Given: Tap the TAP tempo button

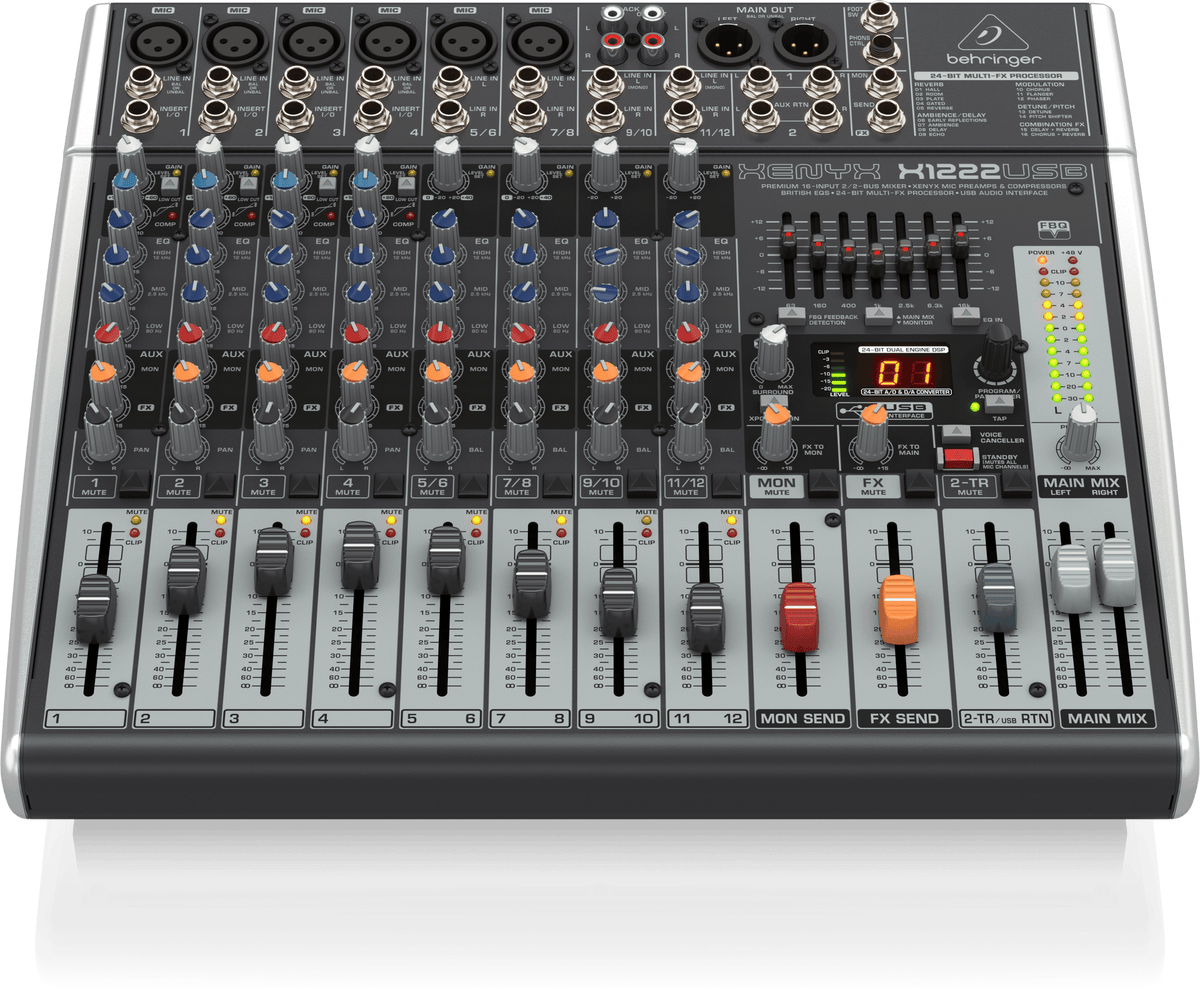Looking at the screenshot, I should click(x=999, y=403).
